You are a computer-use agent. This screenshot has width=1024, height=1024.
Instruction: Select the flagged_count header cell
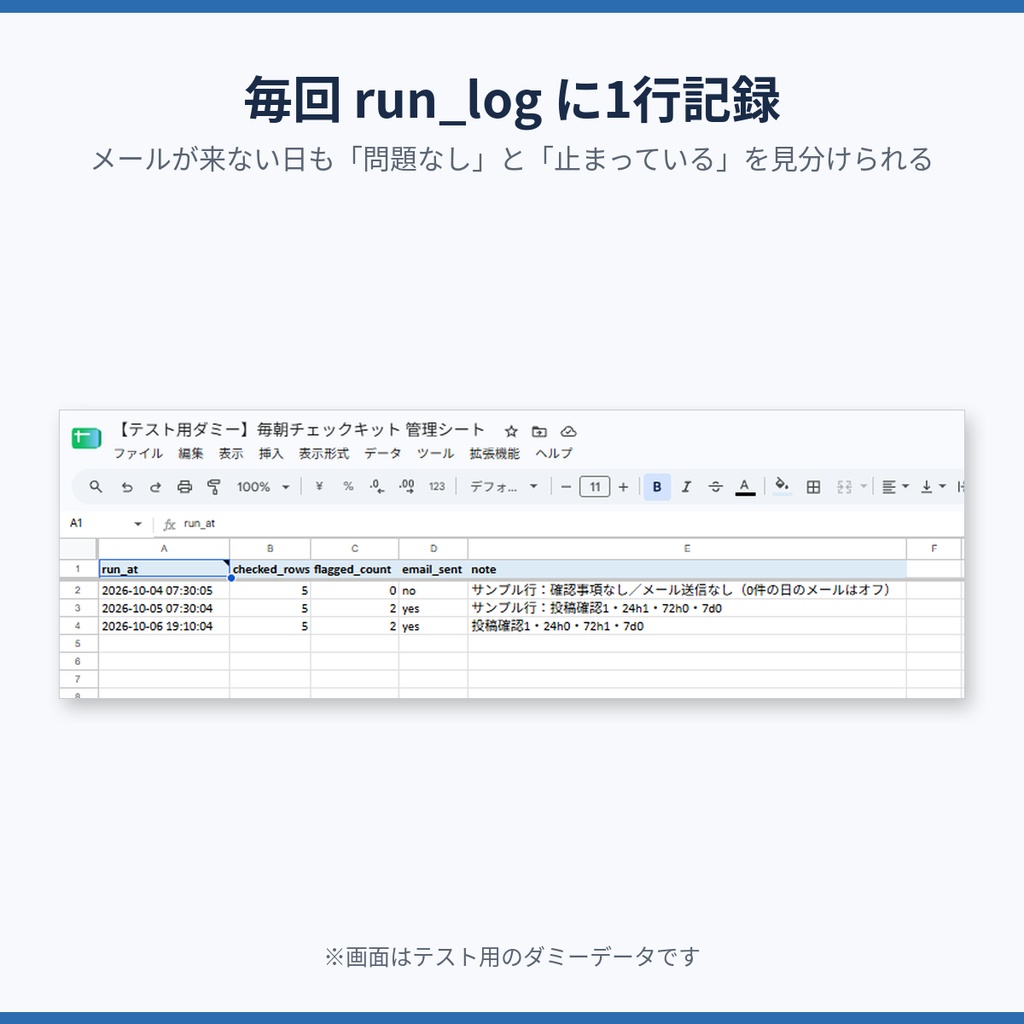(x=355, y=569)
